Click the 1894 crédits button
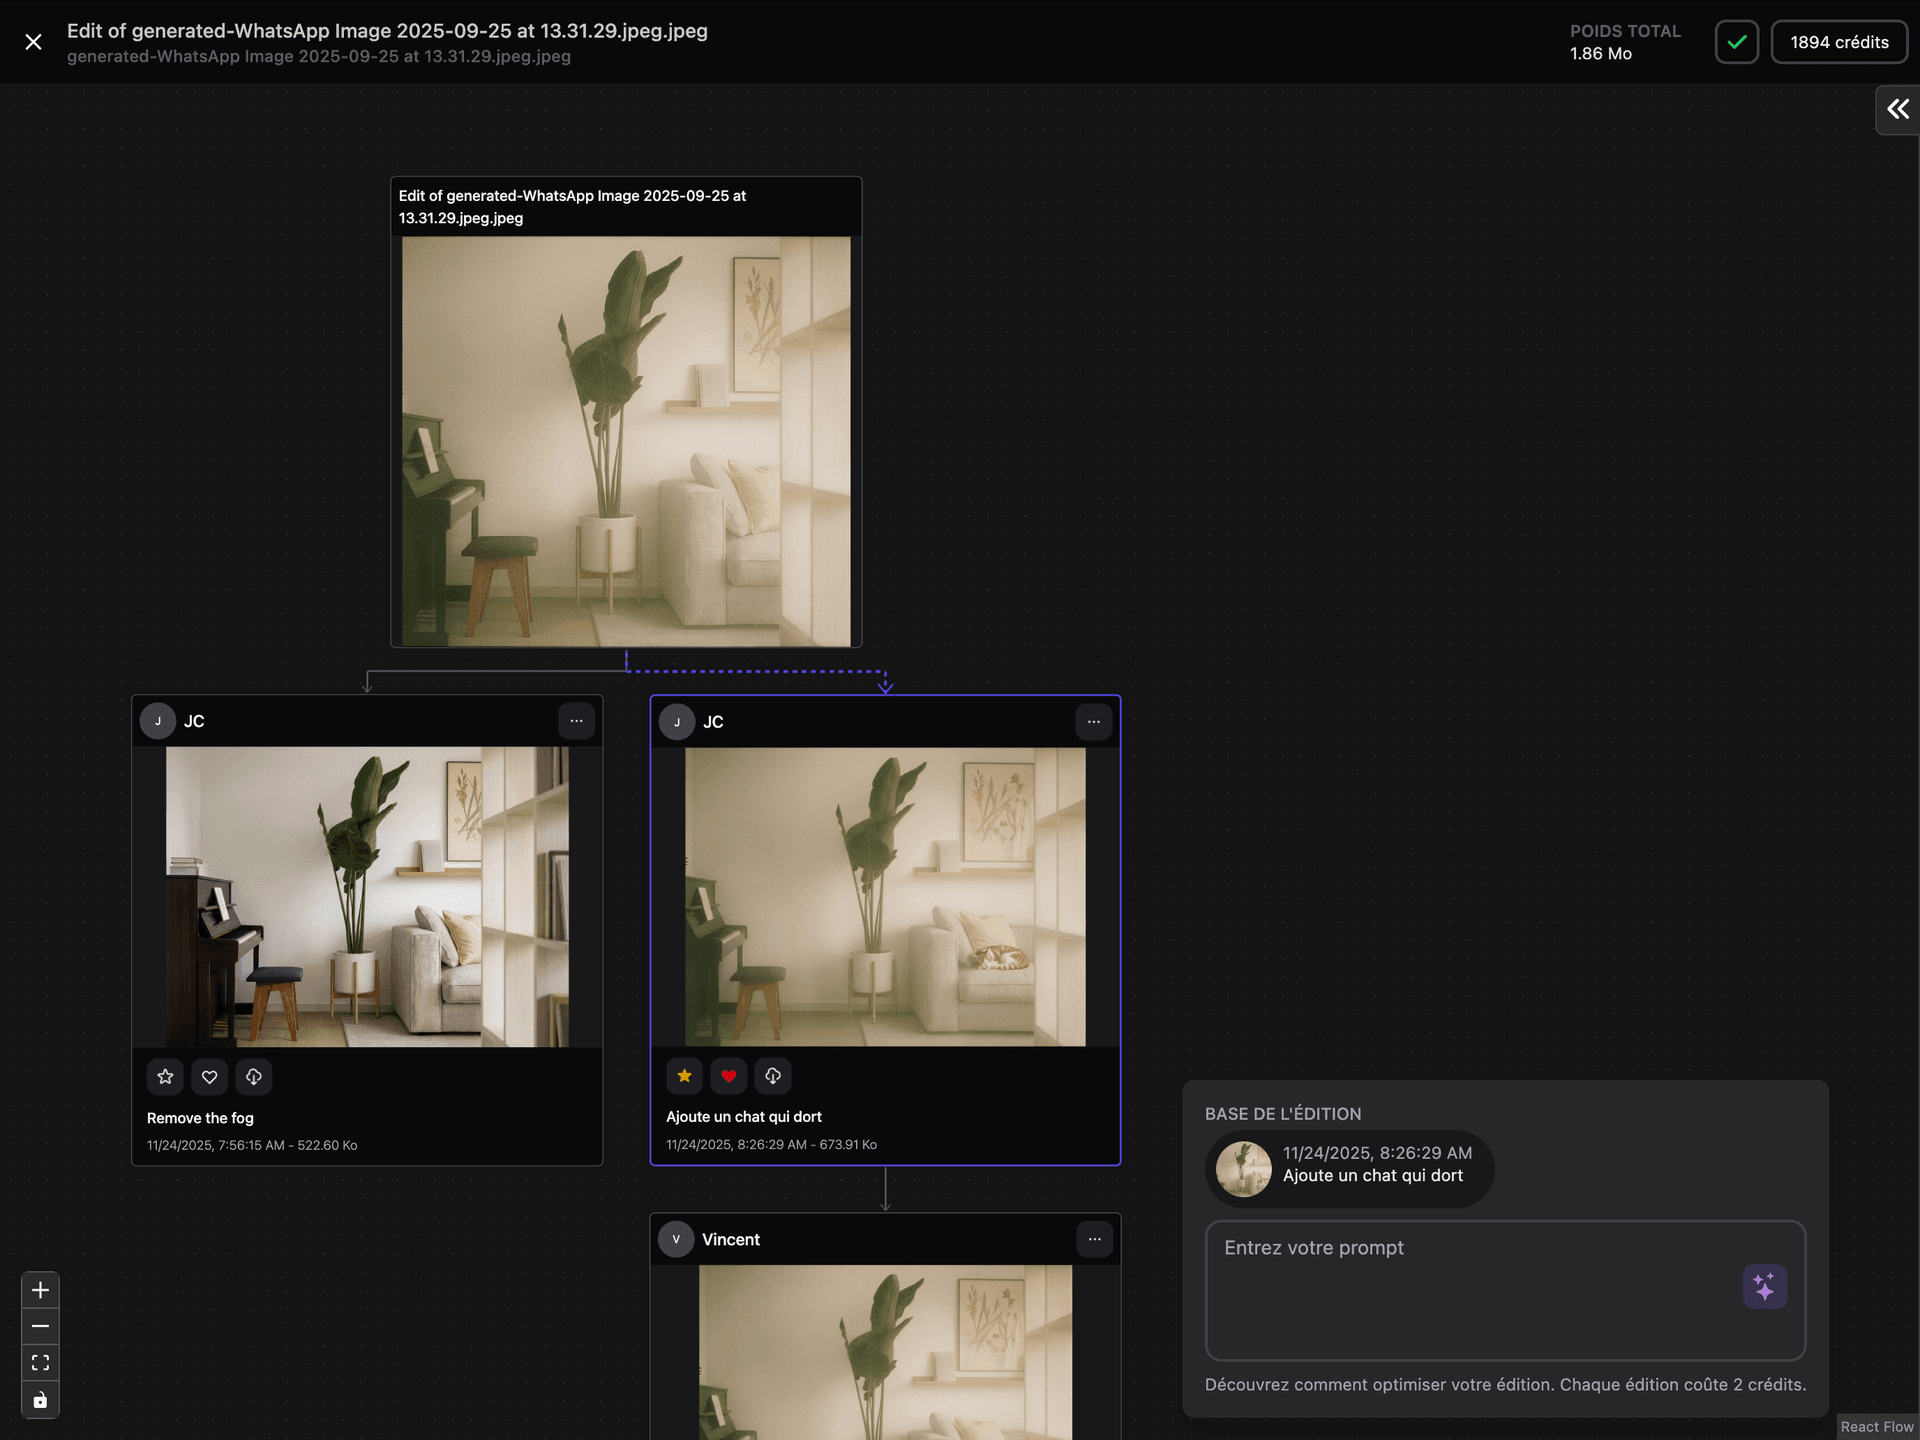The width and height of the screenshot is (1920, 1440). pyautogui.click(x=1839, y=42)
